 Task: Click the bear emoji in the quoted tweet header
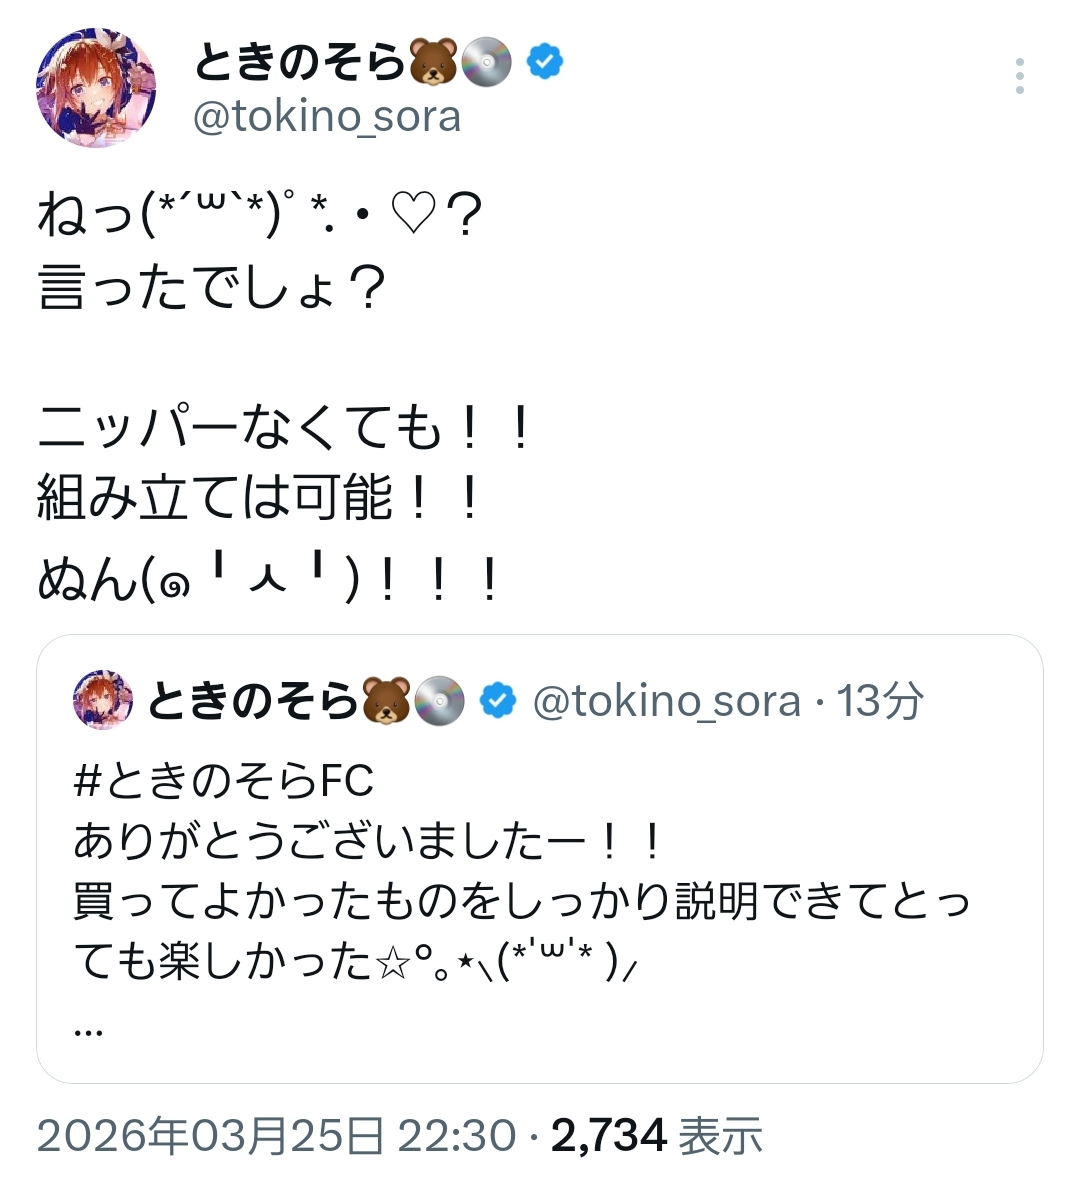click(385, 701)
